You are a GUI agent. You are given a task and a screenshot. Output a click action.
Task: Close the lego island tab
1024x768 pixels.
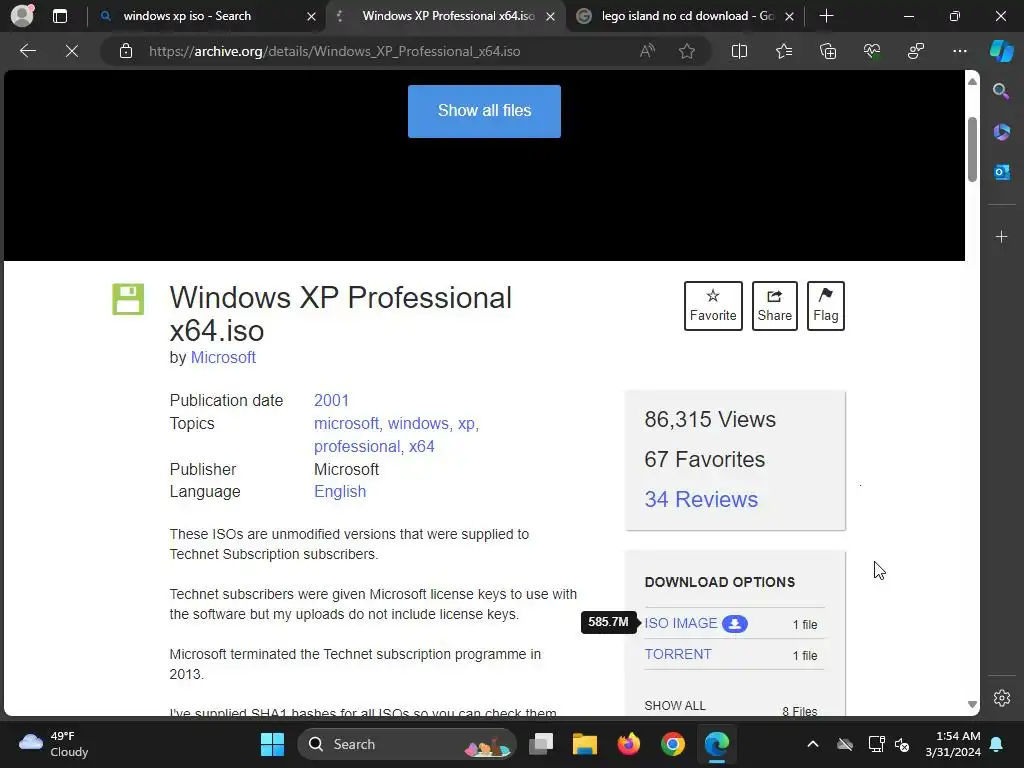tap(790, 16)
